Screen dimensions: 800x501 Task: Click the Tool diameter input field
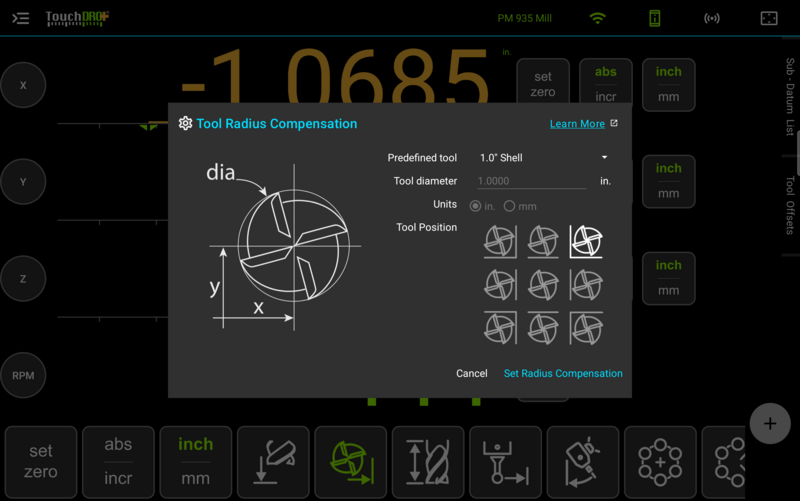point(531,181)
